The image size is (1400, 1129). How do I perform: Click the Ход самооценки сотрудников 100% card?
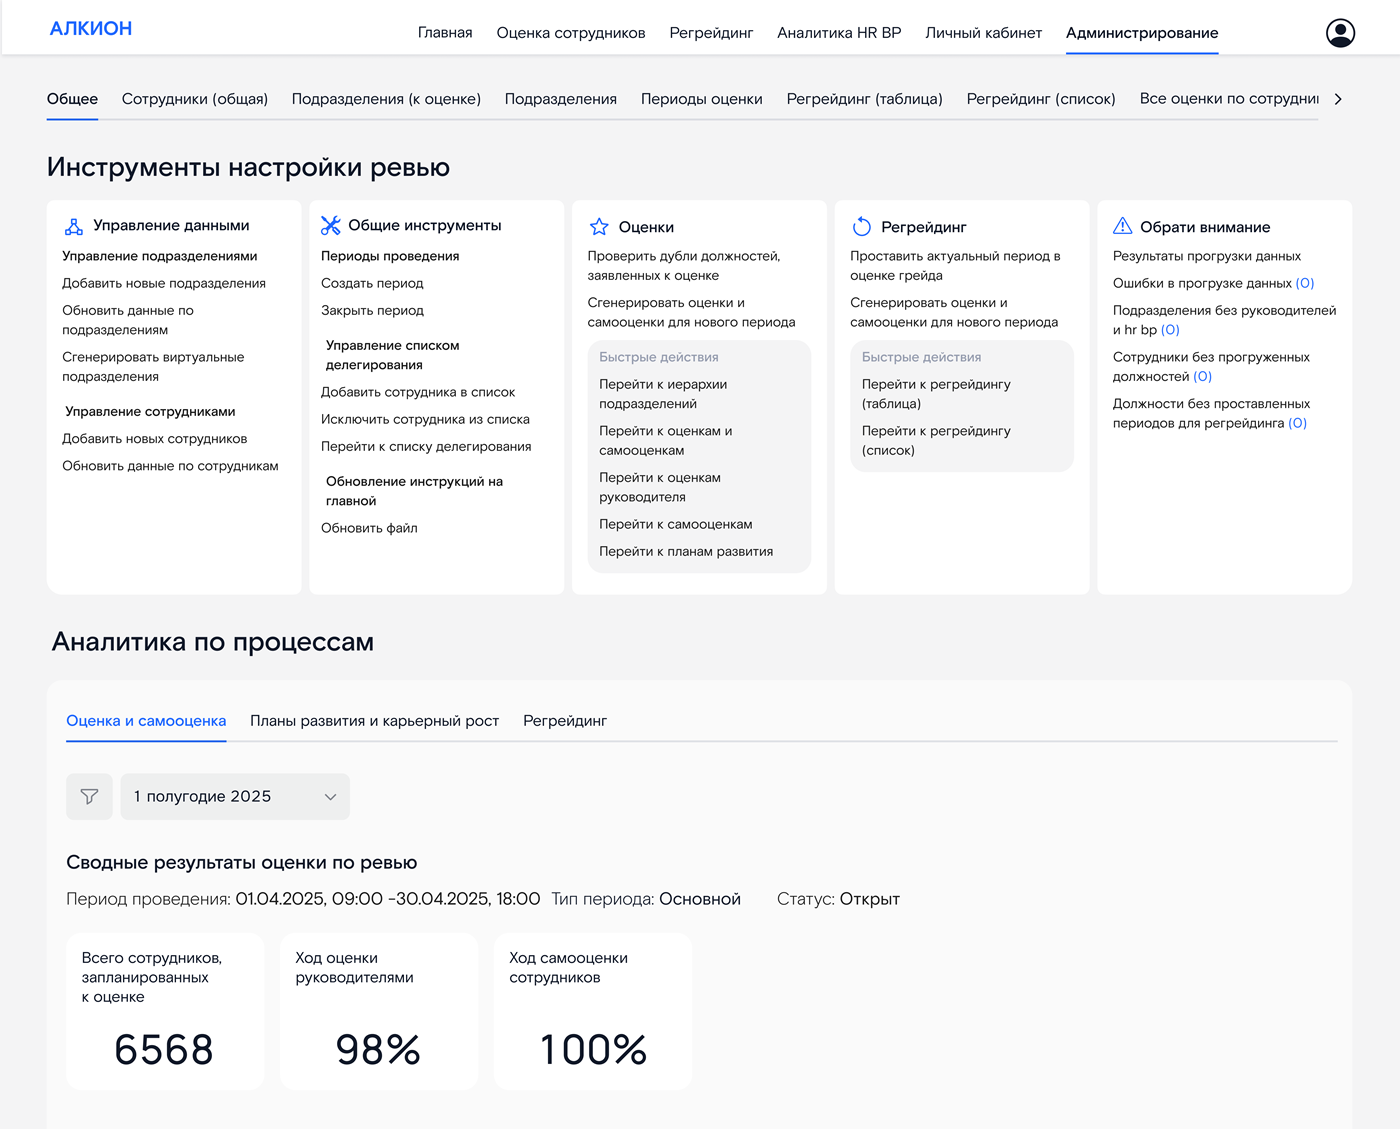click(592, 1012)
